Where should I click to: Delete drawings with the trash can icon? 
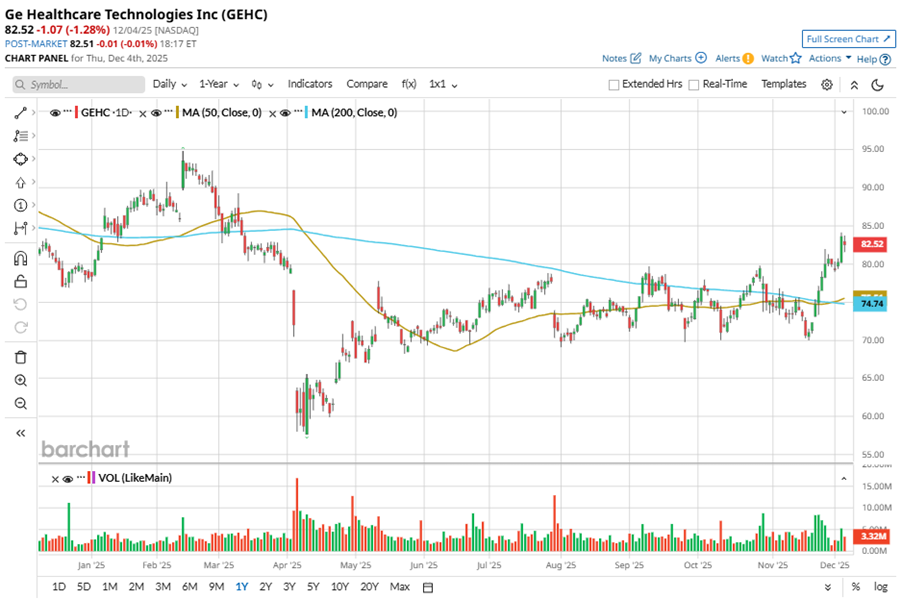tap(20, 357)
